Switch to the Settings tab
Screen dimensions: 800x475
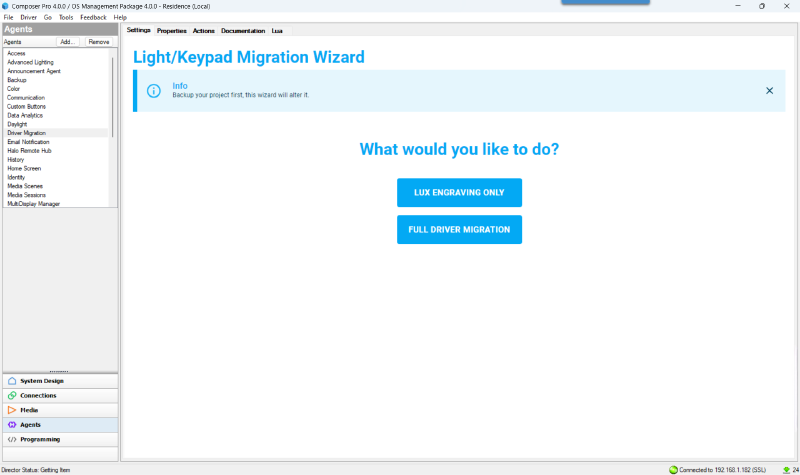point(138,30)
